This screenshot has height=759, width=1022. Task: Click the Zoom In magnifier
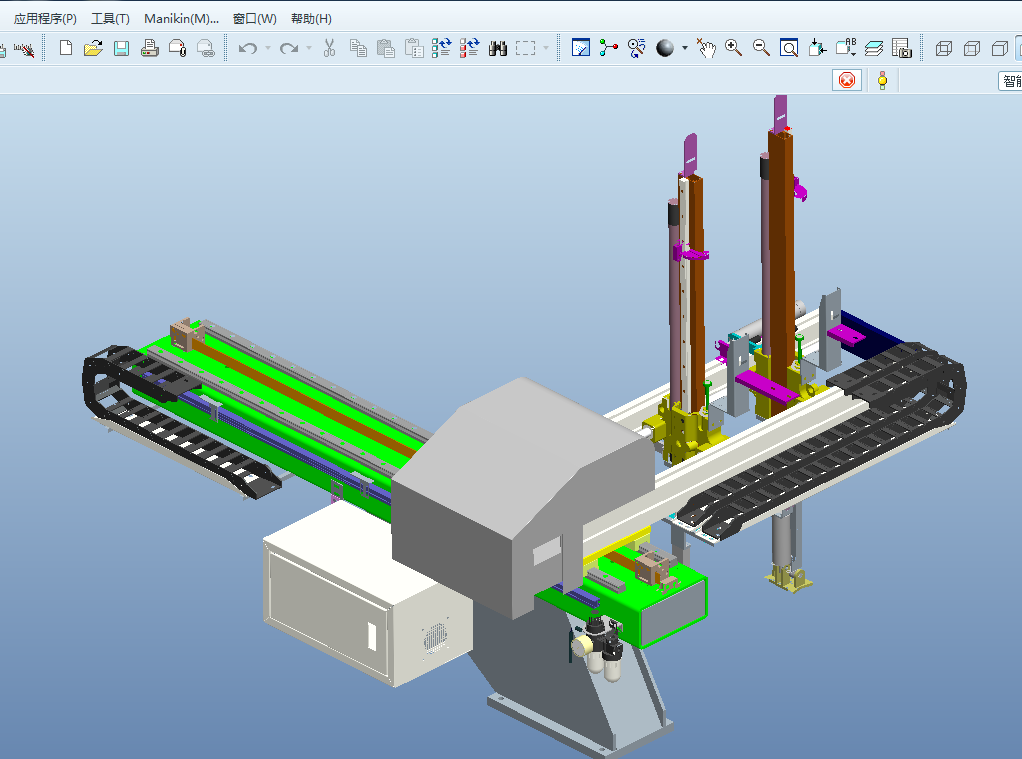(x=733, y=48)
